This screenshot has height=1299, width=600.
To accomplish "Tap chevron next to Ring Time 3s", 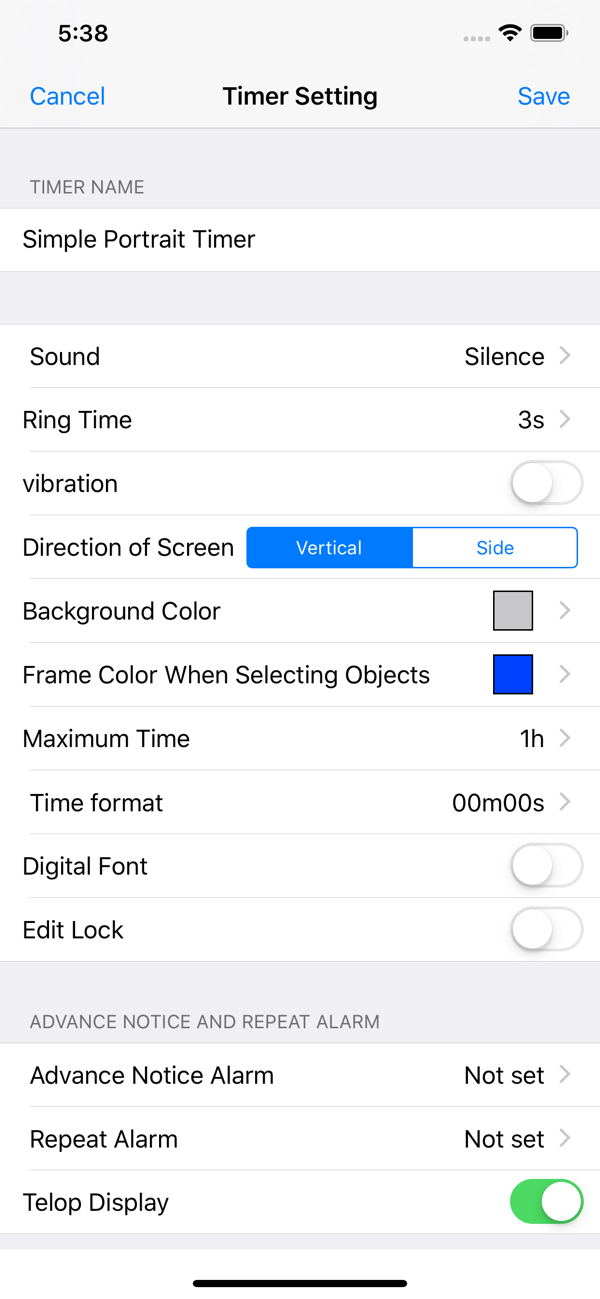I will click(x=565, y=420).
